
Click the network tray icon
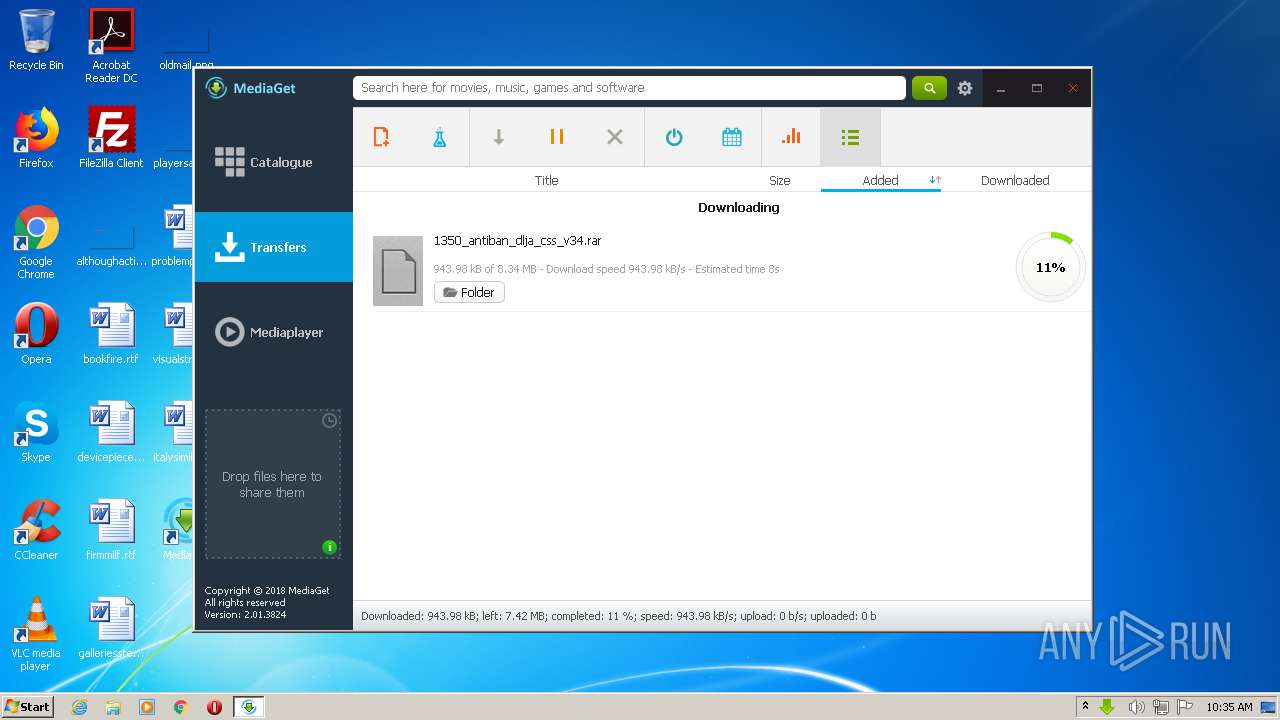click(x=1161, y=707)
